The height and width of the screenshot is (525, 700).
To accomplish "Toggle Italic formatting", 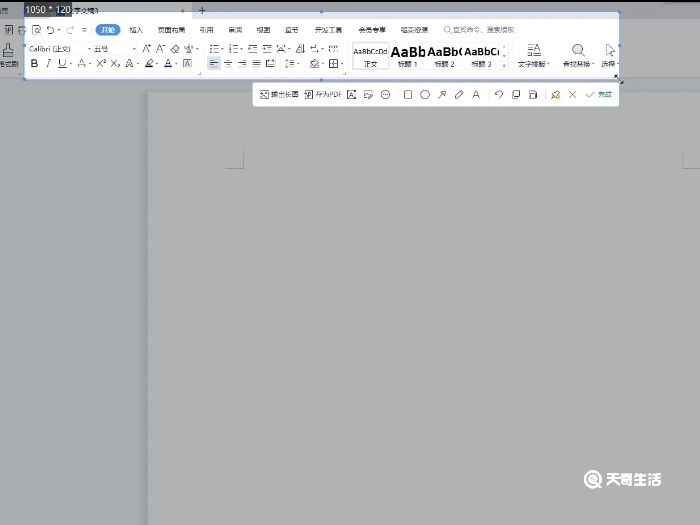I will coord(48,63).
